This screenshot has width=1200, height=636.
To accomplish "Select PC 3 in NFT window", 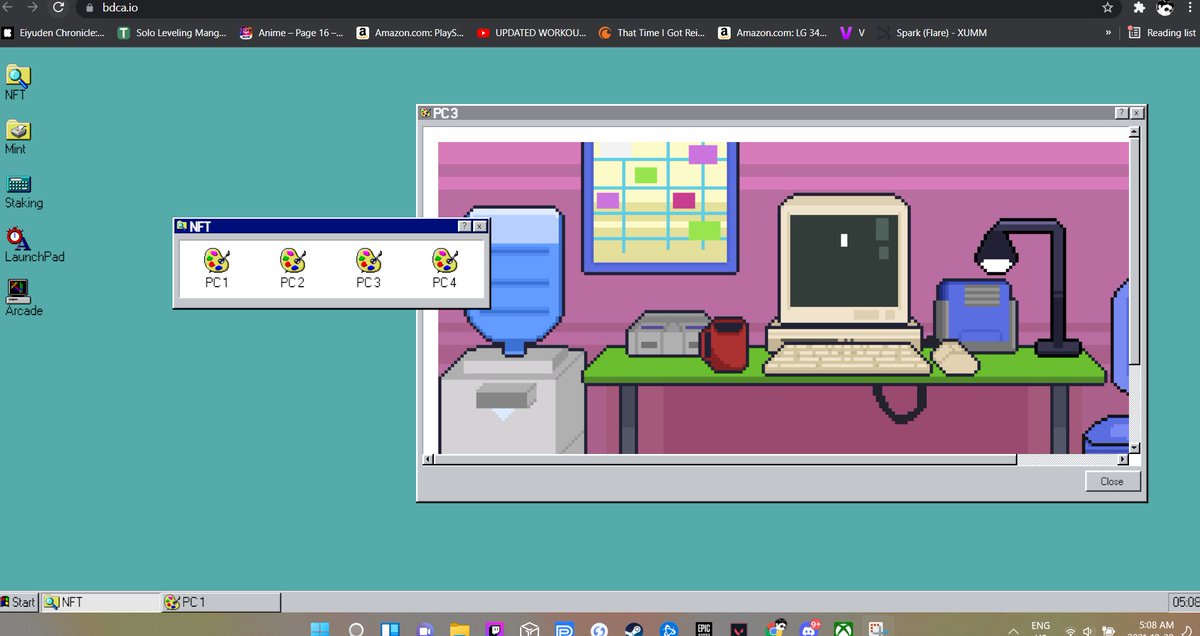I will (x=369, y=269).
